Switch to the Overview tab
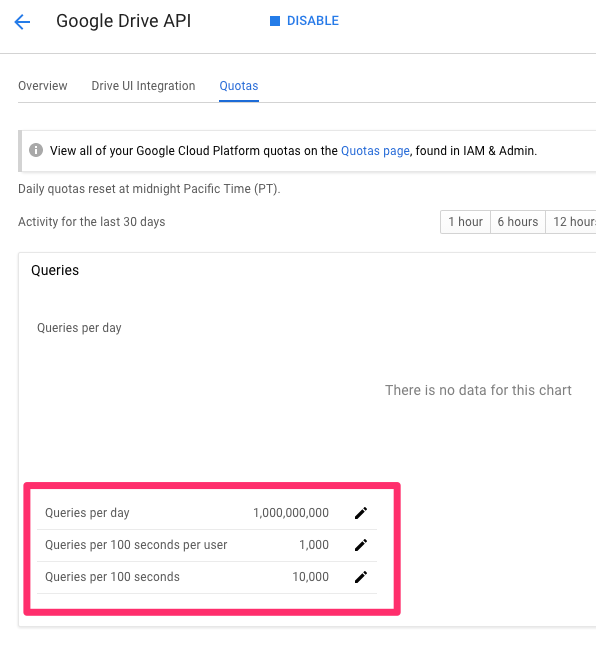The width and height of the screenshot is (596, 658). (42, 86)
